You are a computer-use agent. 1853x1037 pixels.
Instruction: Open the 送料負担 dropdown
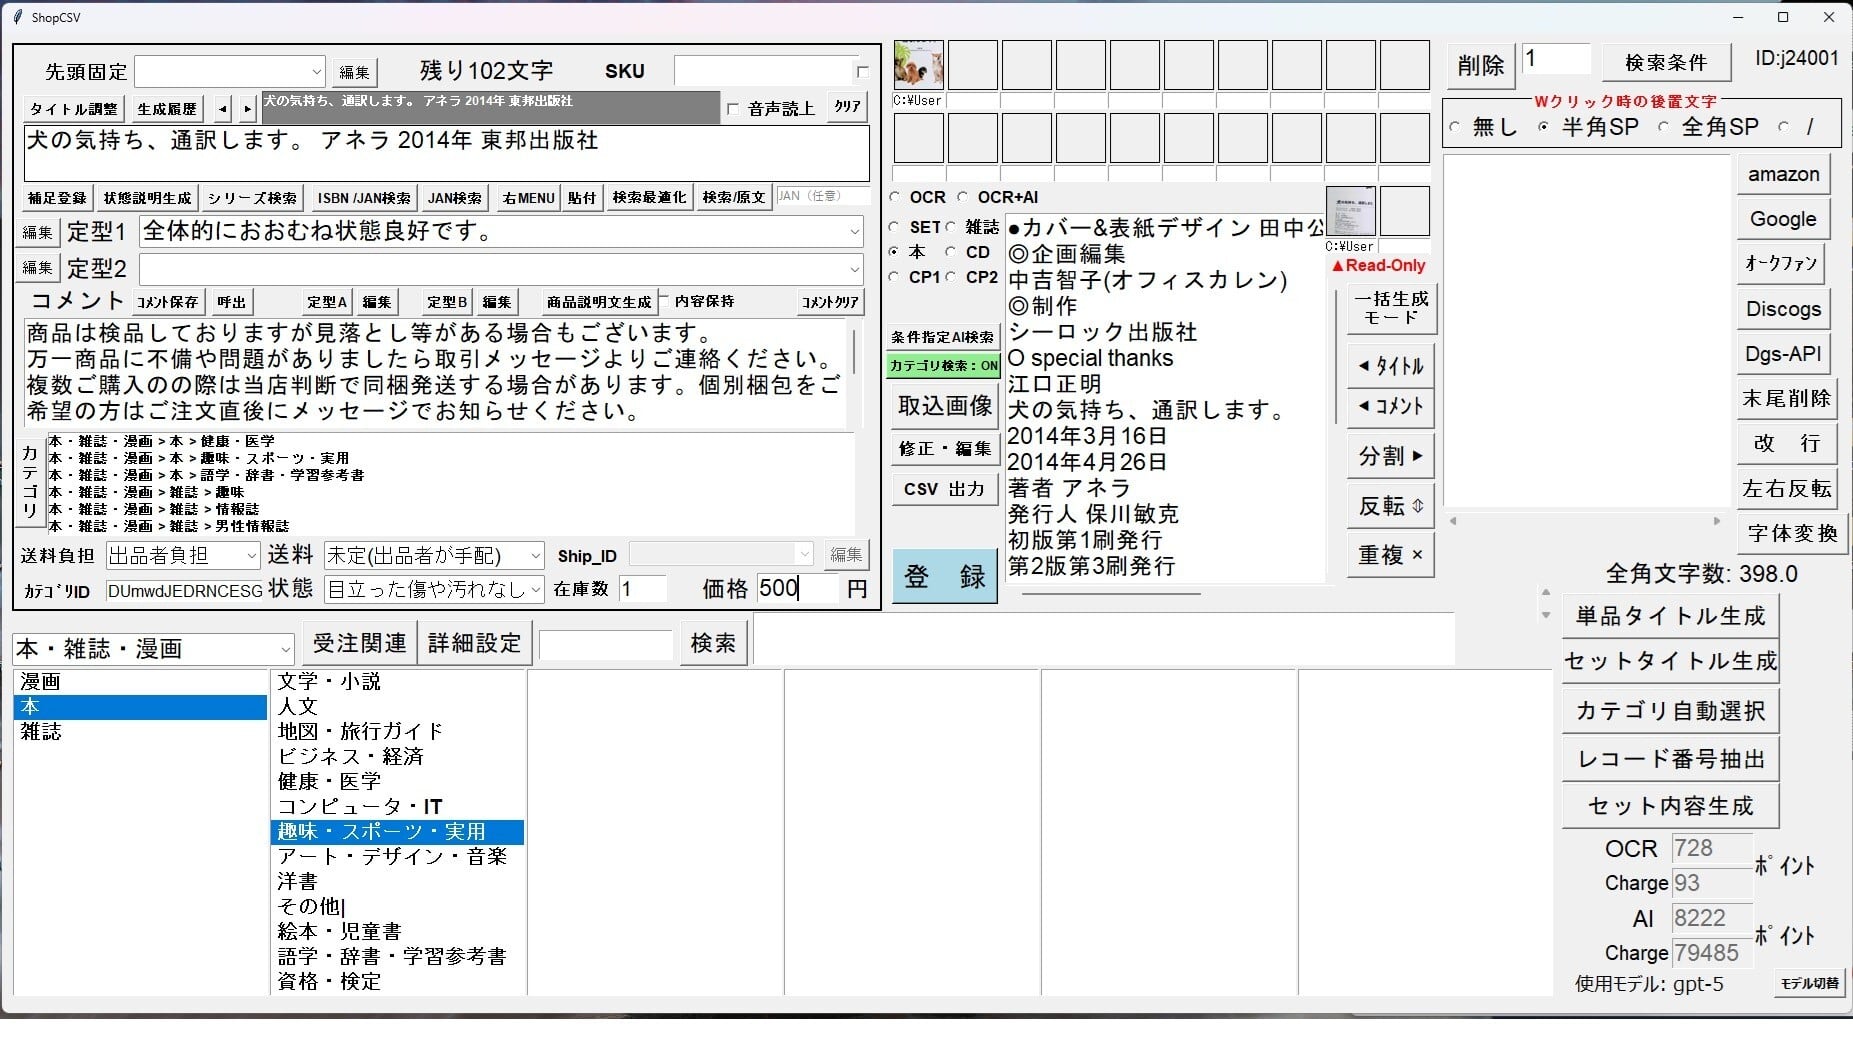(251, 556)
